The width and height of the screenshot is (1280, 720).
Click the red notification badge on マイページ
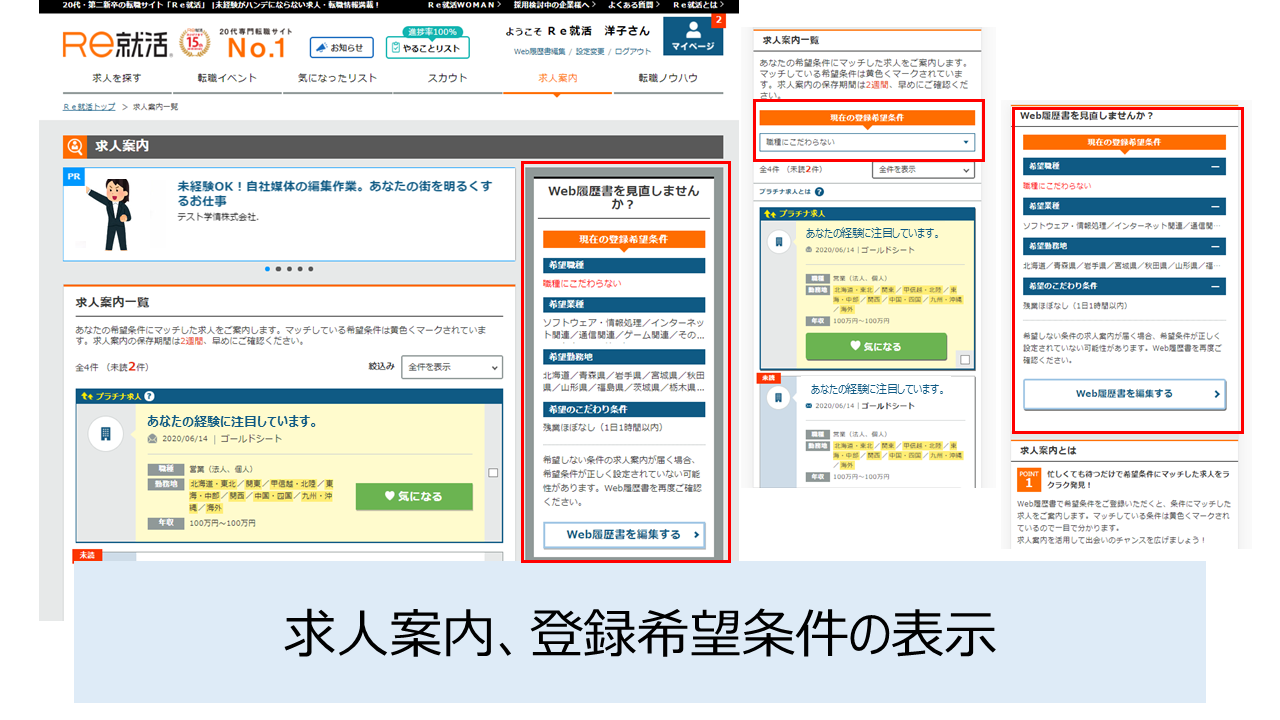pyautogui.click(x=718, y=20)
